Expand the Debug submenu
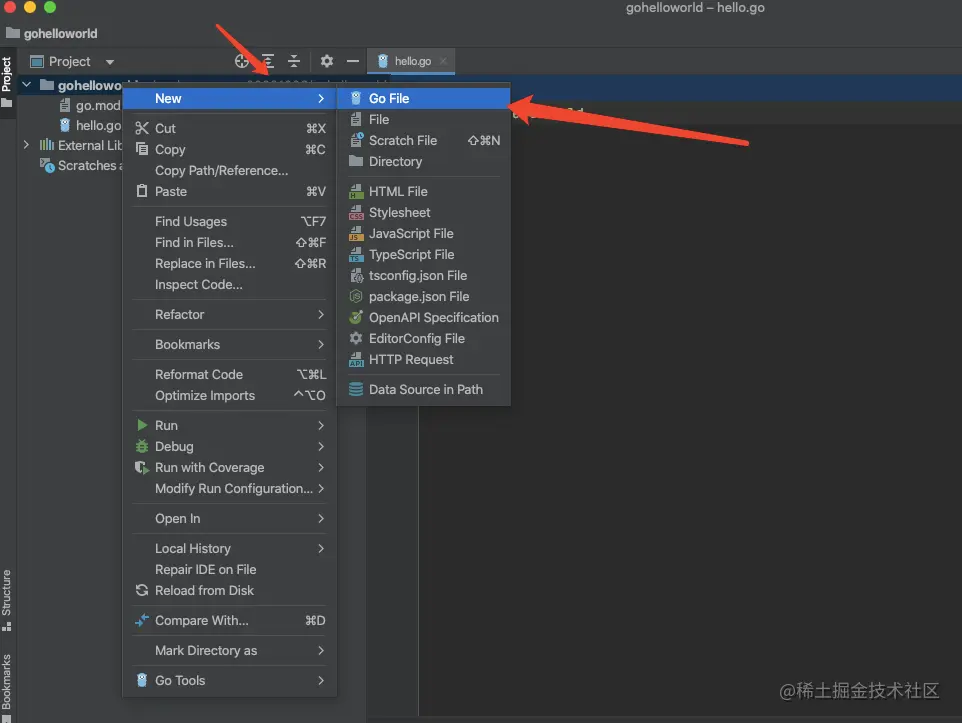 point(230,446)
